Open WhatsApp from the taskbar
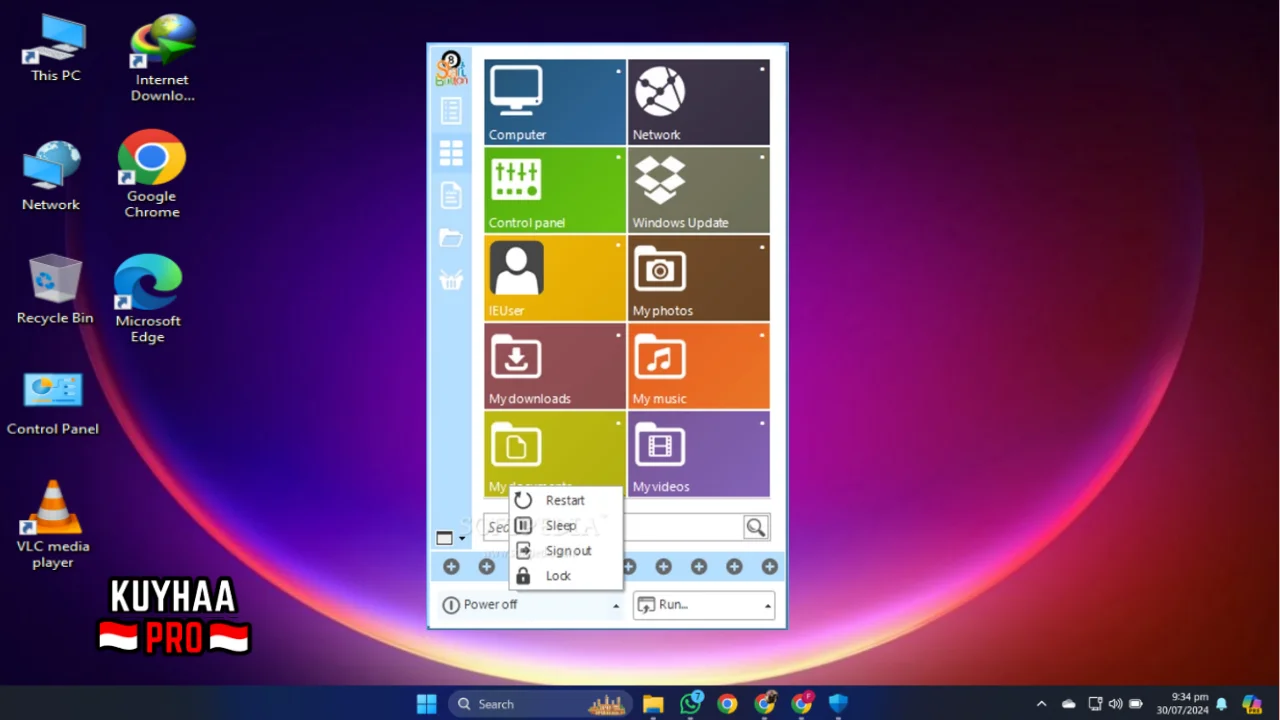Image resolution: width=1280 pixels, height=720 pixels. [691, 704]
